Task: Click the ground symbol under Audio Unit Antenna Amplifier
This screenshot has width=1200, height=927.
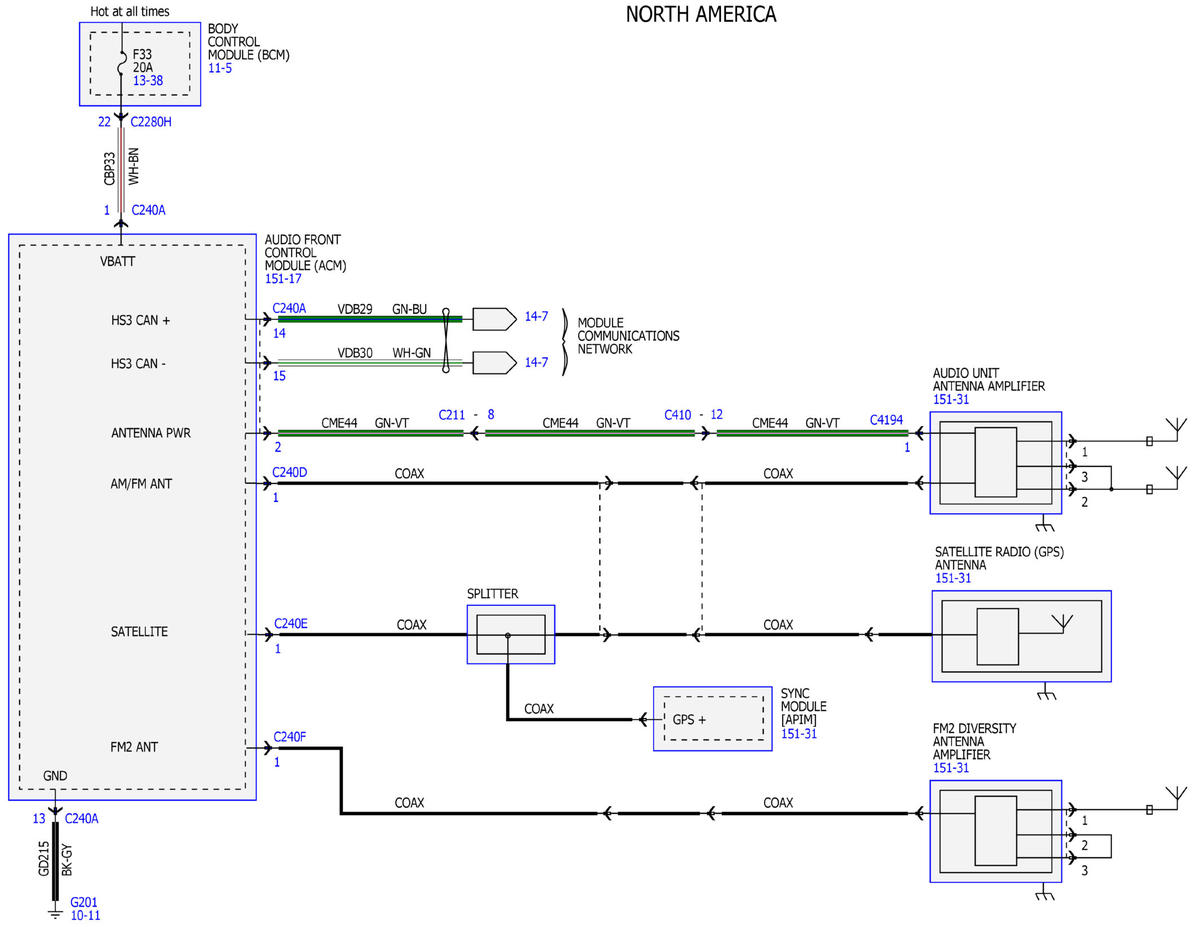Action: 1045,525
